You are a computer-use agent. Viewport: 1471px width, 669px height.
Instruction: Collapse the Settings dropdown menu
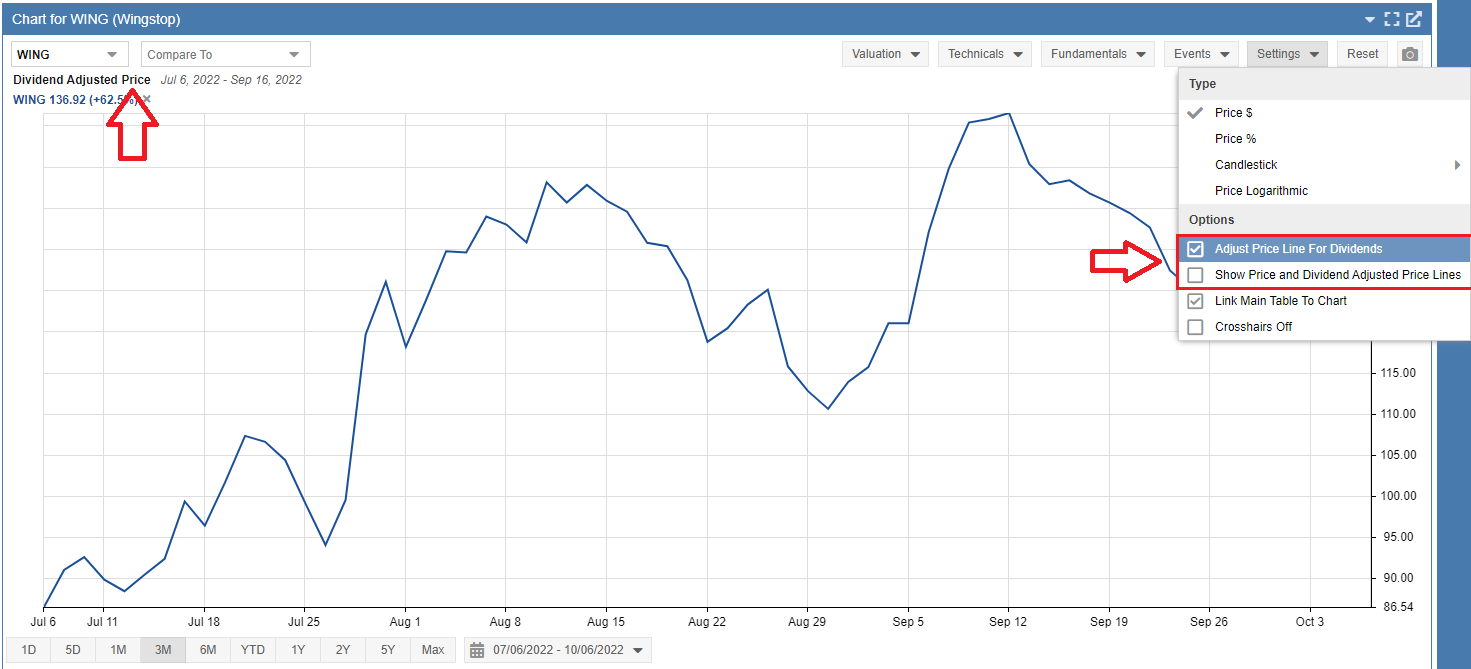1287,54
